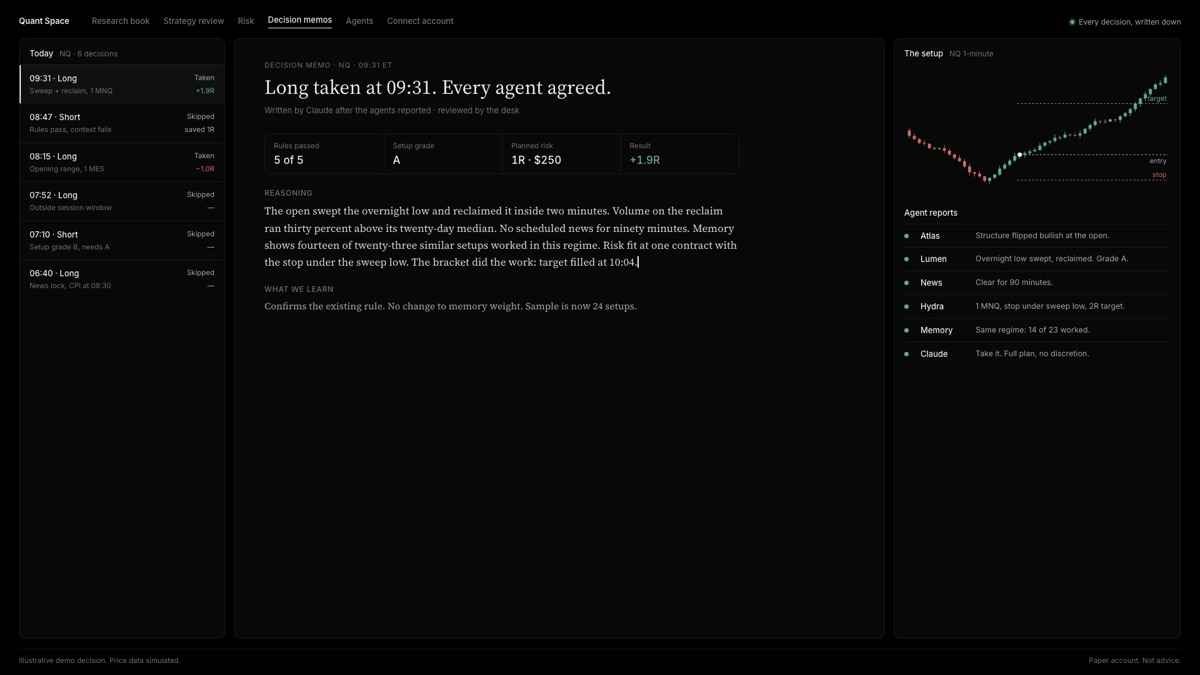Click the Quant Space logo
The height and width of the screenshot is (675, 1200).
pos(44,21)
